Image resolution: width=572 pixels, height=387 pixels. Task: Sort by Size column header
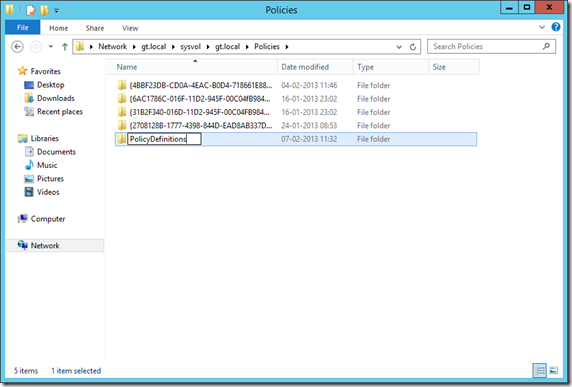tap(454, 67)
